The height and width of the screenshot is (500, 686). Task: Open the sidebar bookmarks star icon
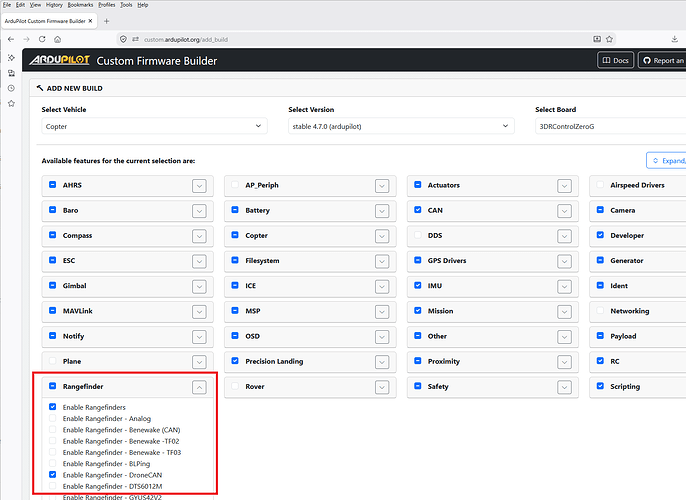[x=11, y=104]
